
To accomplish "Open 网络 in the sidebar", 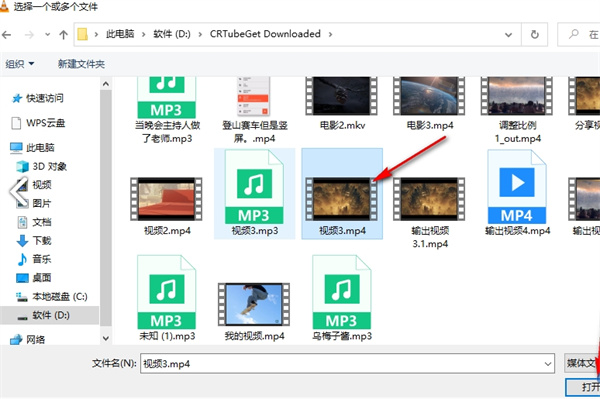I will click(x=28, y=339).
